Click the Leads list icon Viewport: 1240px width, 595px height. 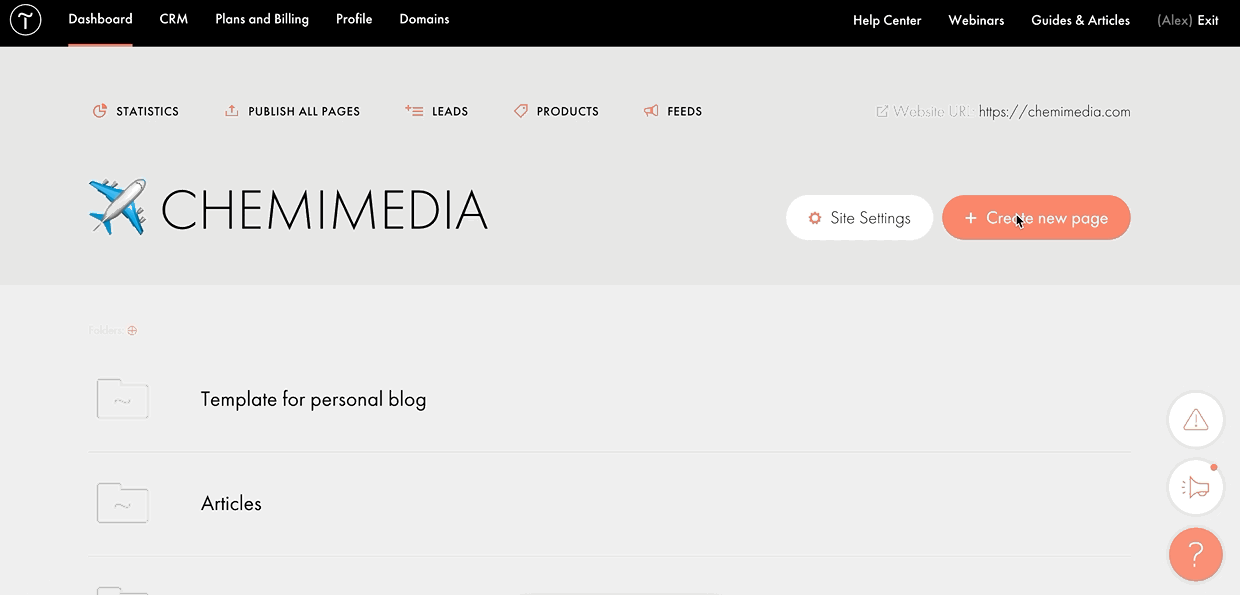point(414,111)
